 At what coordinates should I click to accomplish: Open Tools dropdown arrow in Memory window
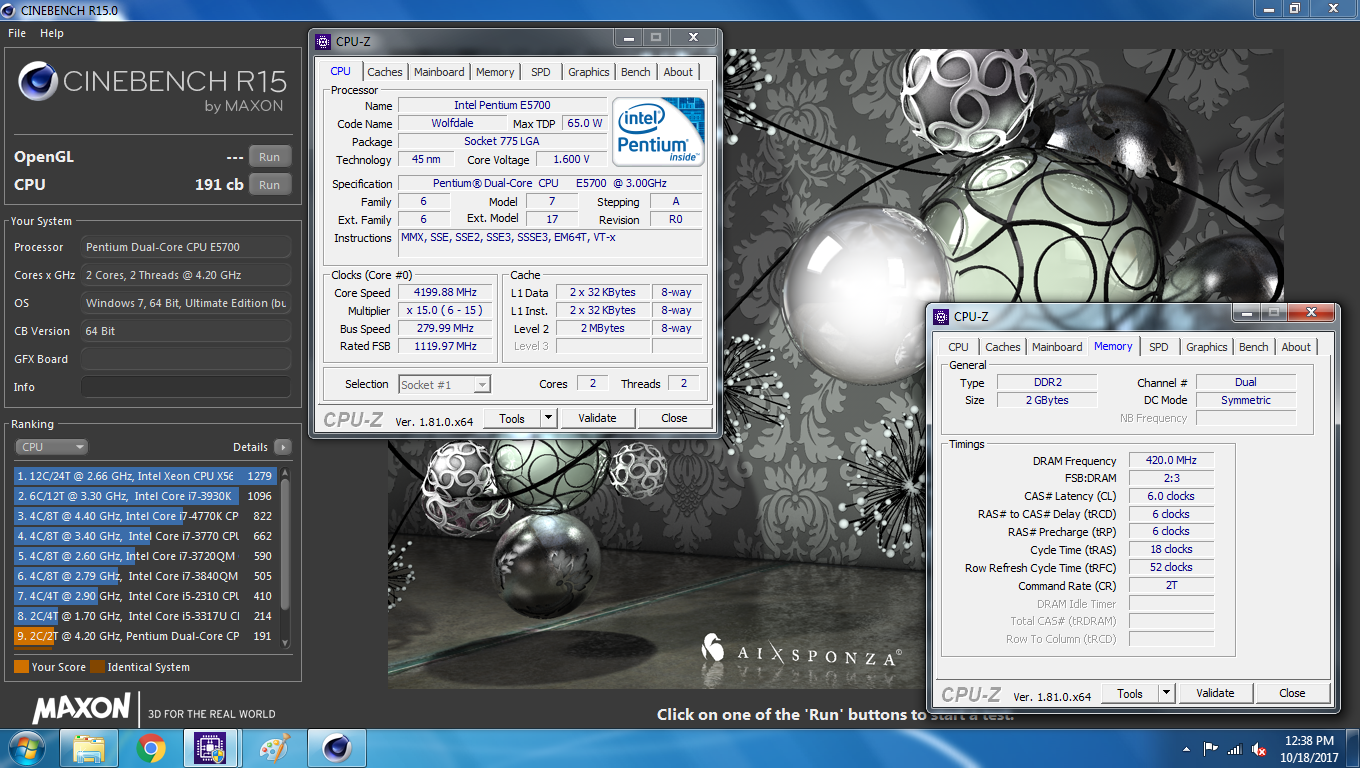pos(1166,694)
